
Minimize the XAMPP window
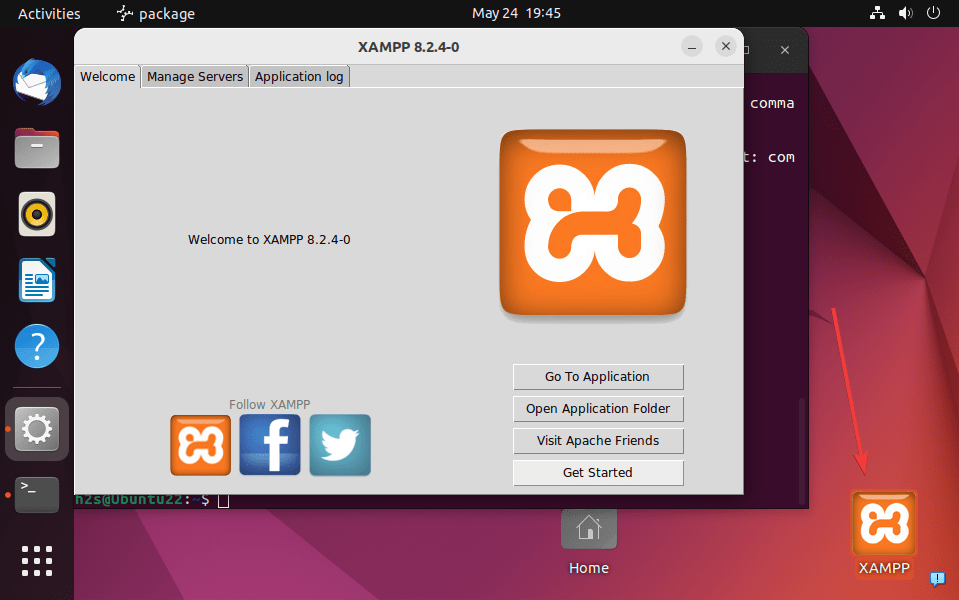692,46
